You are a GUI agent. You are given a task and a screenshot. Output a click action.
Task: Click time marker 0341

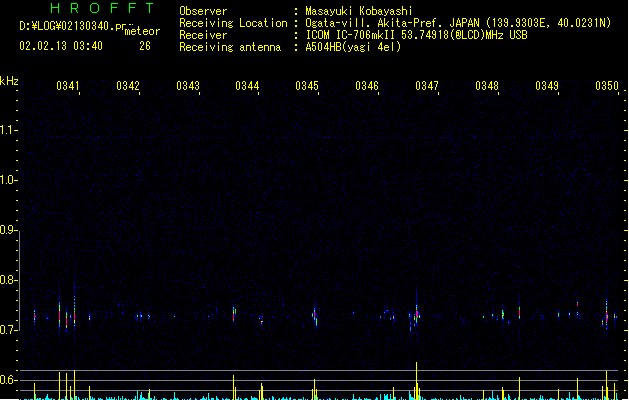68,86
